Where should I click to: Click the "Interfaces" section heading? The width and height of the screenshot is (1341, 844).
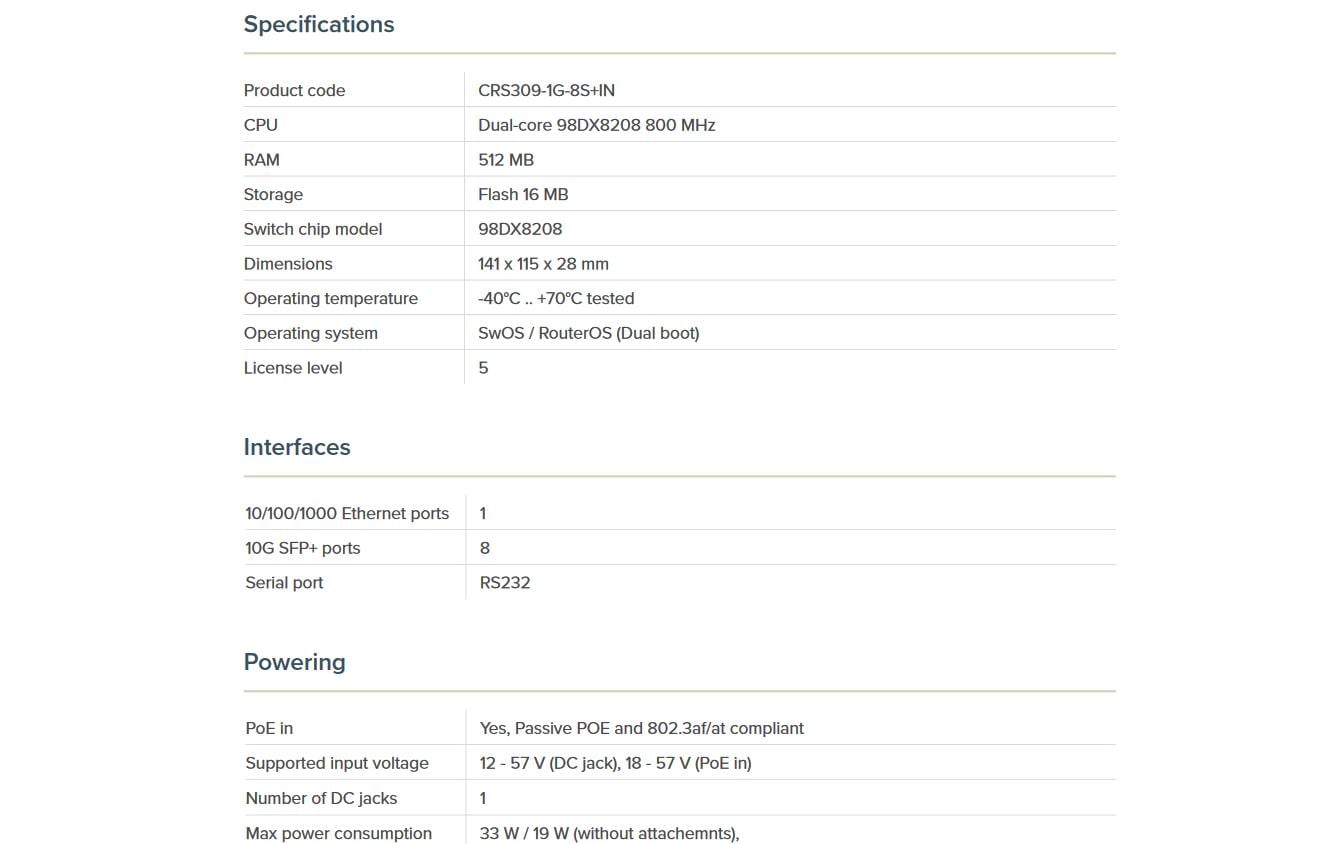pos(297,447)
